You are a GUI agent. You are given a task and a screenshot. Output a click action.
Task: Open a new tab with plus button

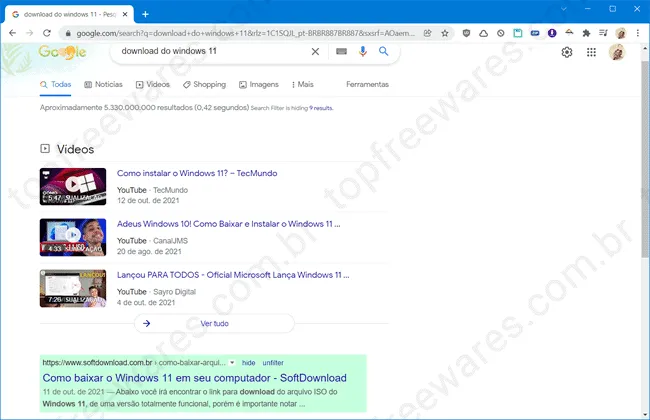coord(145,15)
